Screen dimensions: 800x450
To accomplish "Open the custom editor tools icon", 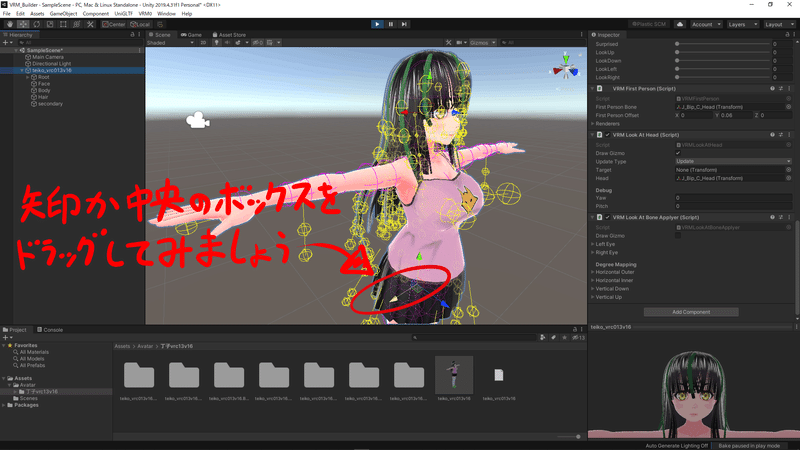I will [x=90, y=24].
